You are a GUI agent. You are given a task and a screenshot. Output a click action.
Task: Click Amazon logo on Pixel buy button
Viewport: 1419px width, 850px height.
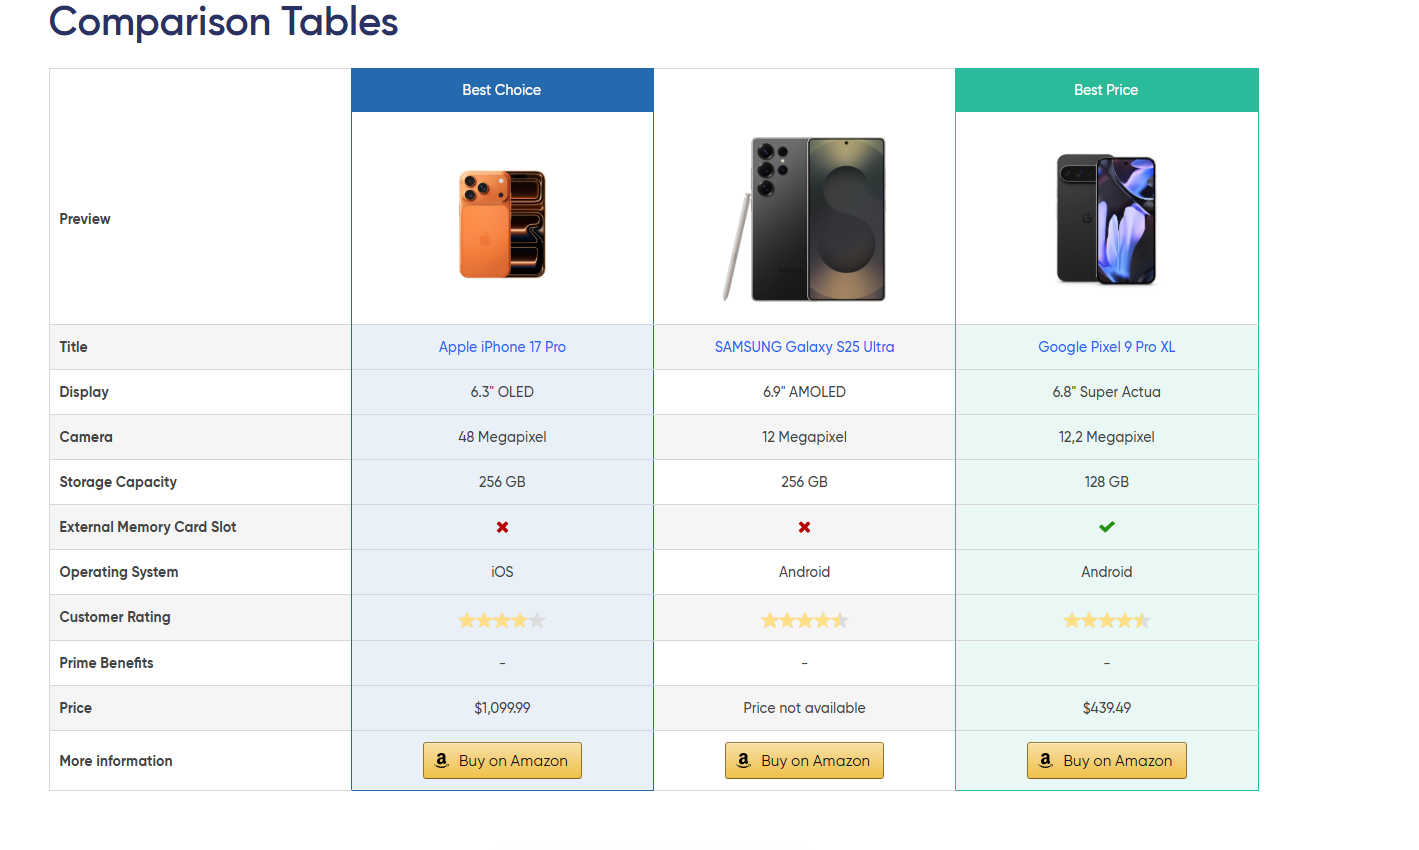(x=1045, y=760)
